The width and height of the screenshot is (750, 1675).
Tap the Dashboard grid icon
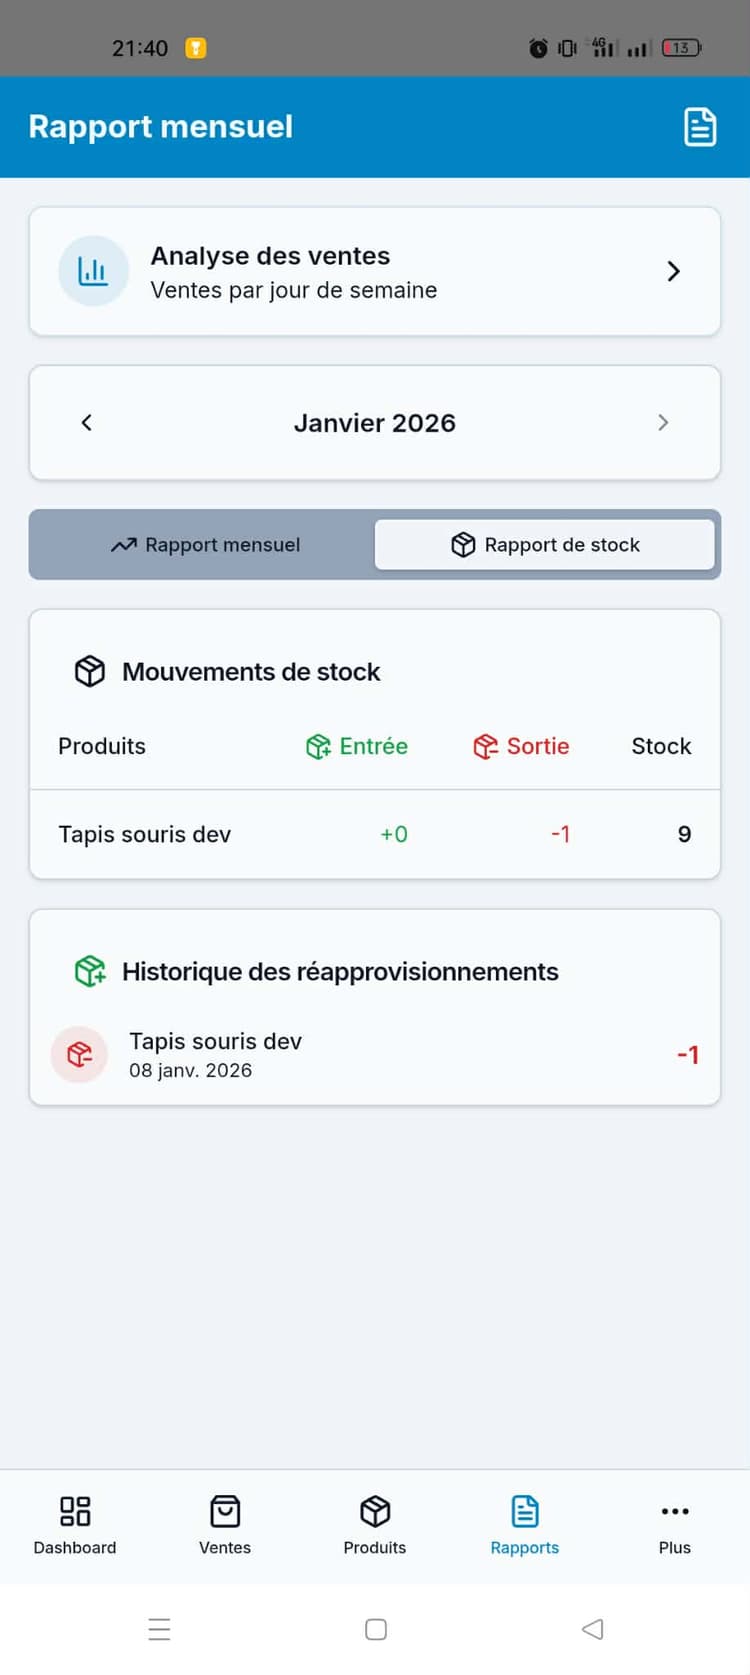coord(75,1510)
